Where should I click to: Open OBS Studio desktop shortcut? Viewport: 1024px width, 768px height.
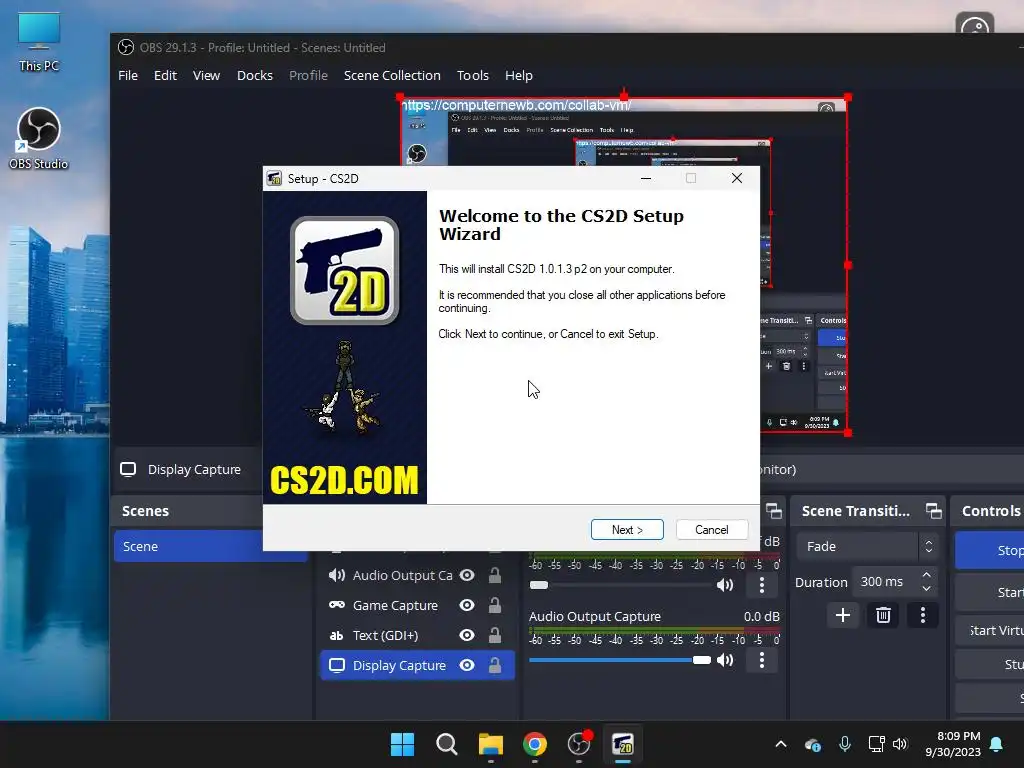[39, 138]
